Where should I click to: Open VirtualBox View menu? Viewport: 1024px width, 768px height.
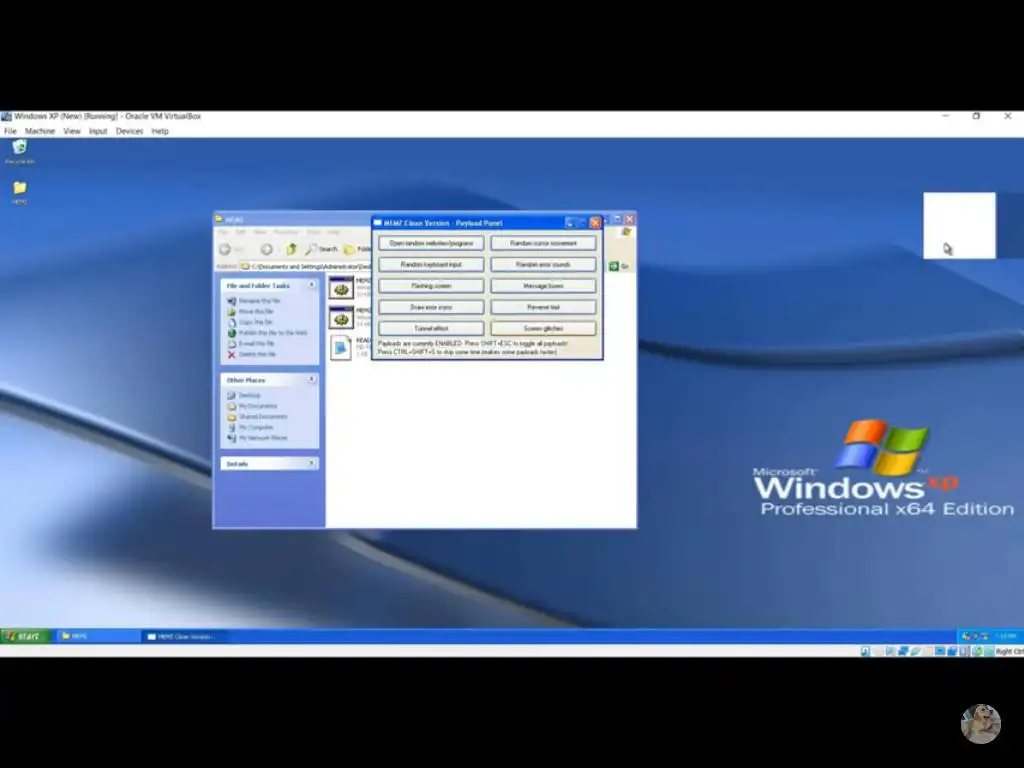point(72,131)
